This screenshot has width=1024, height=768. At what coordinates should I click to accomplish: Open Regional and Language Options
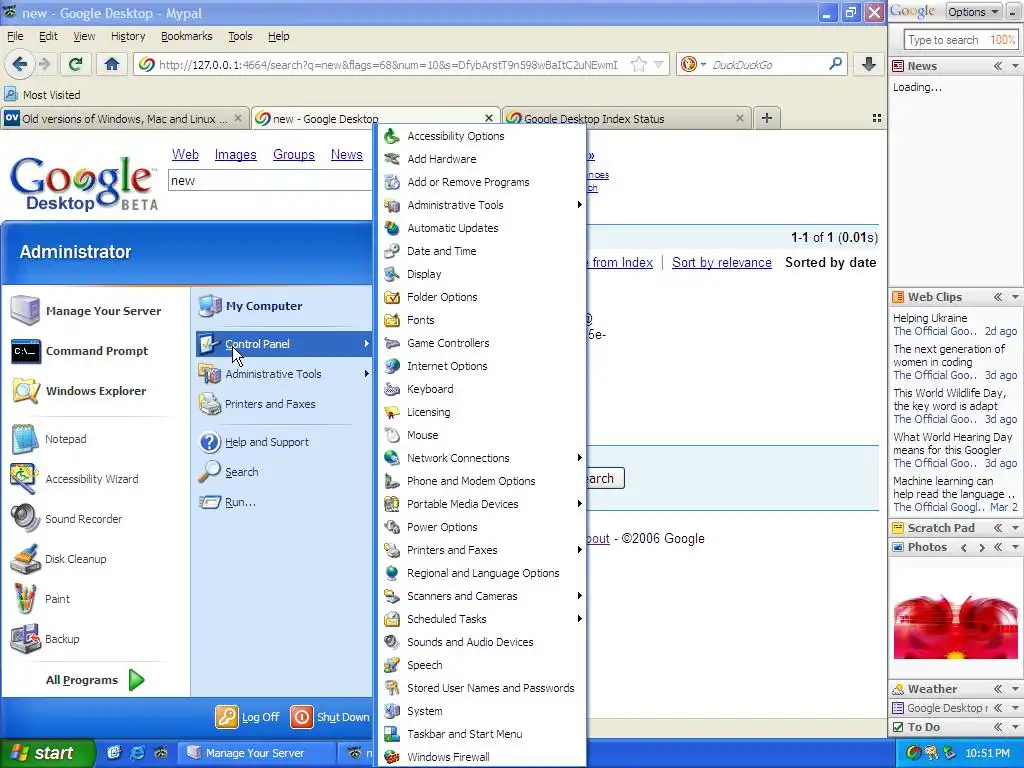point(481,573)
